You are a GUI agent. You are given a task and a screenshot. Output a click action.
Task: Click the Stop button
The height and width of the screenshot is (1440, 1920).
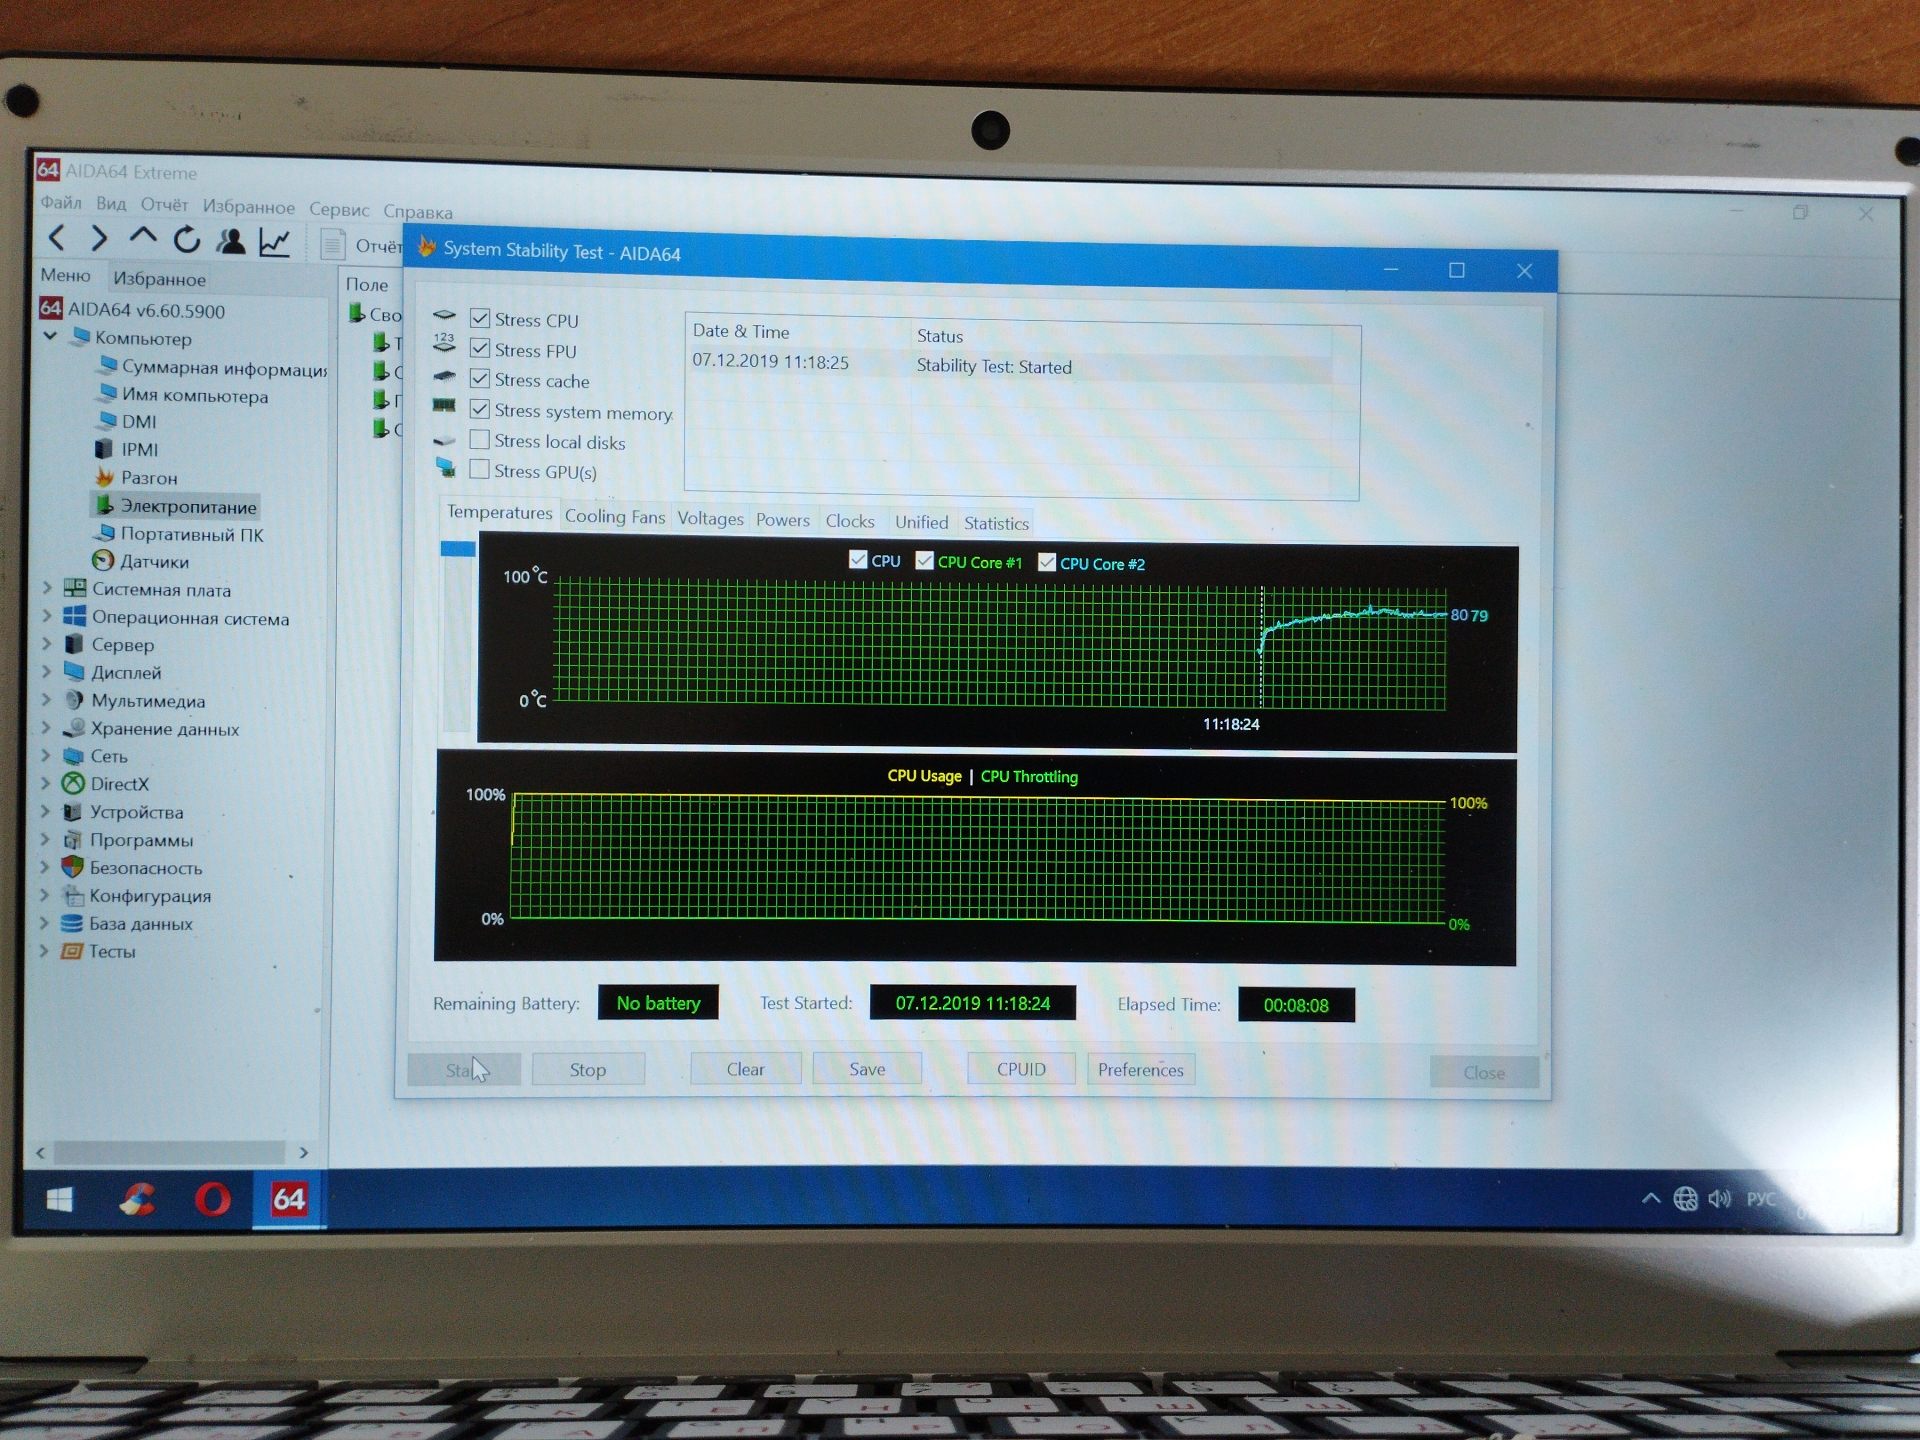coord(588,1069)
